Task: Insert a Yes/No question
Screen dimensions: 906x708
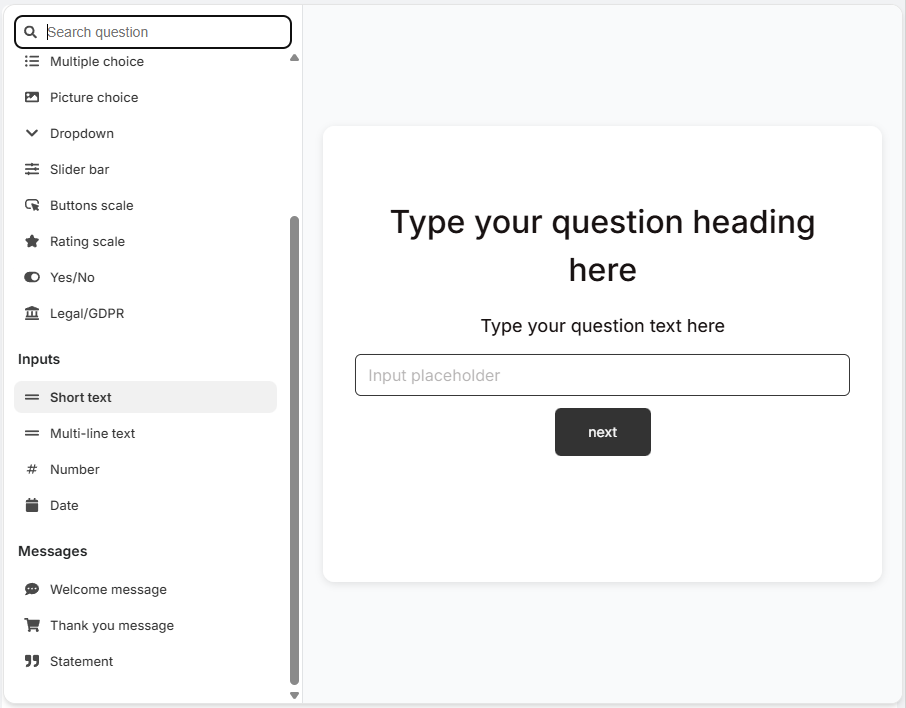Action: coord(73,277)
